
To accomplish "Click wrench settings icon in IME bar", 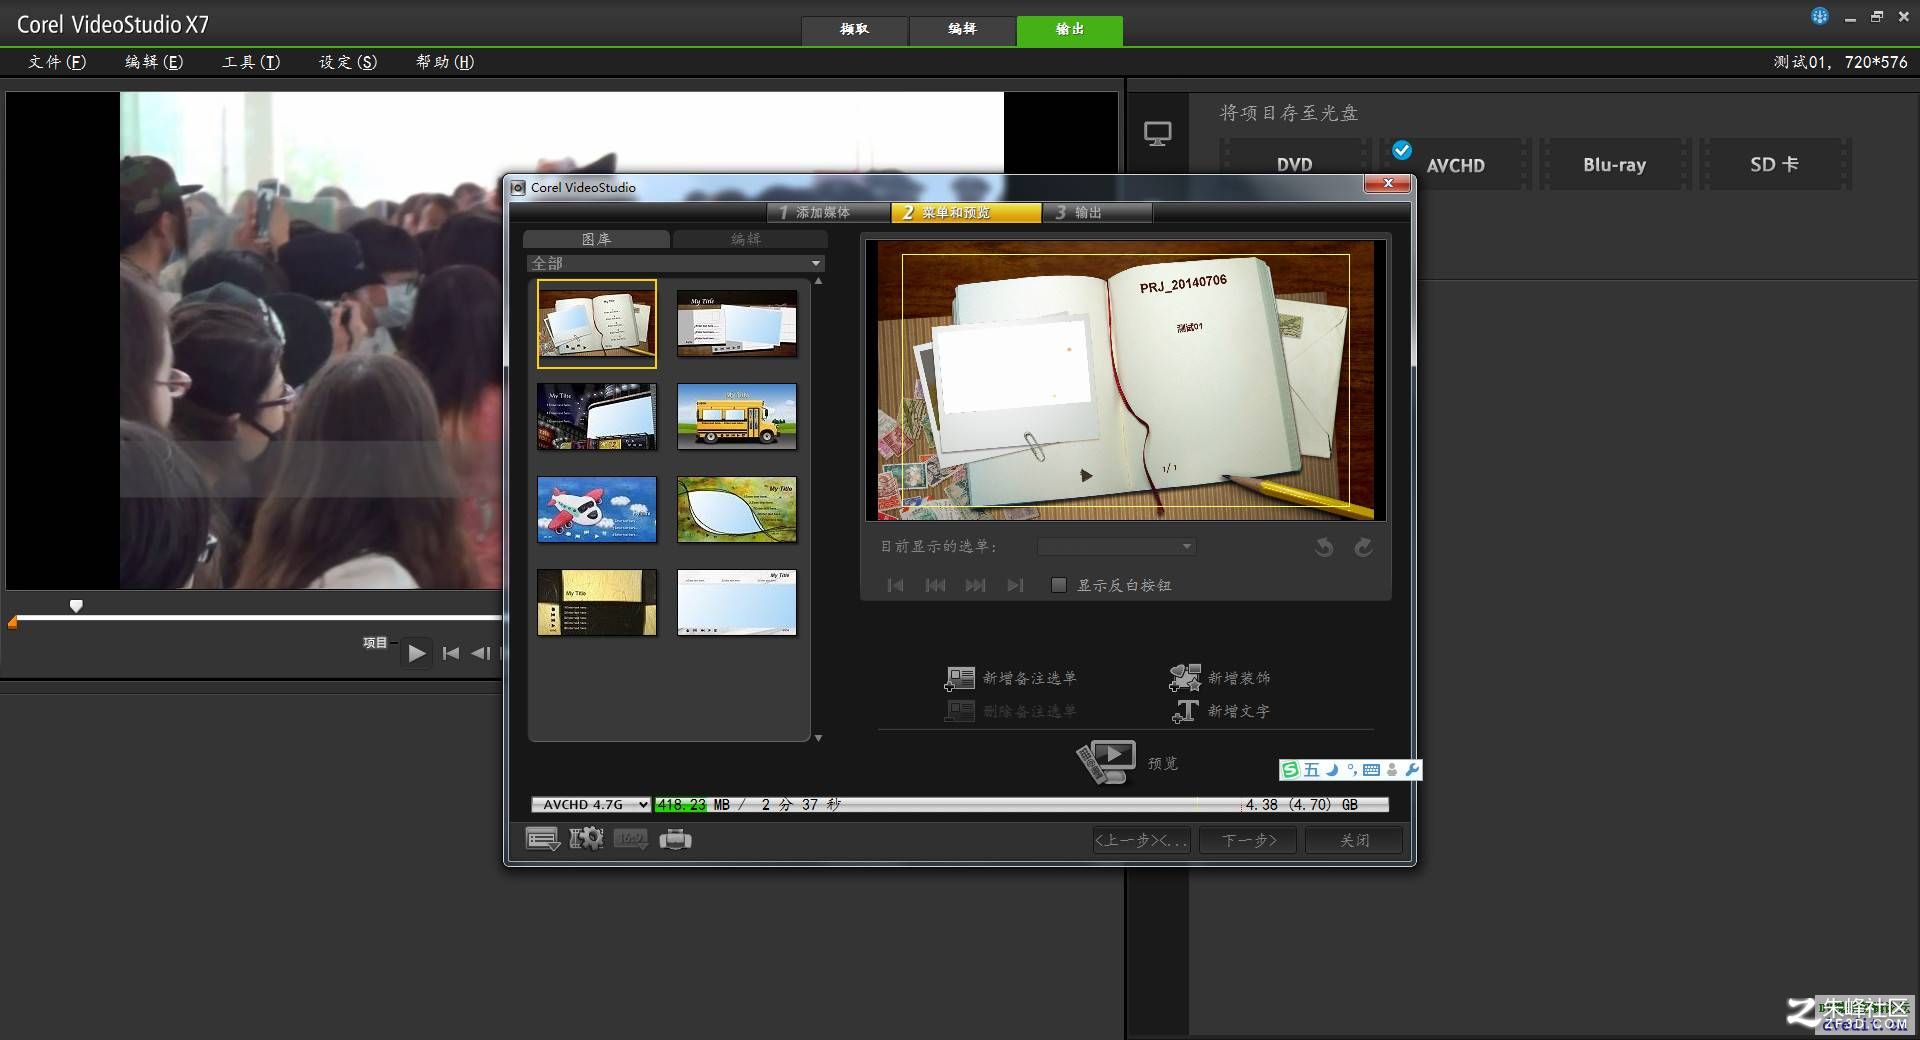I will pos(1412,770).
